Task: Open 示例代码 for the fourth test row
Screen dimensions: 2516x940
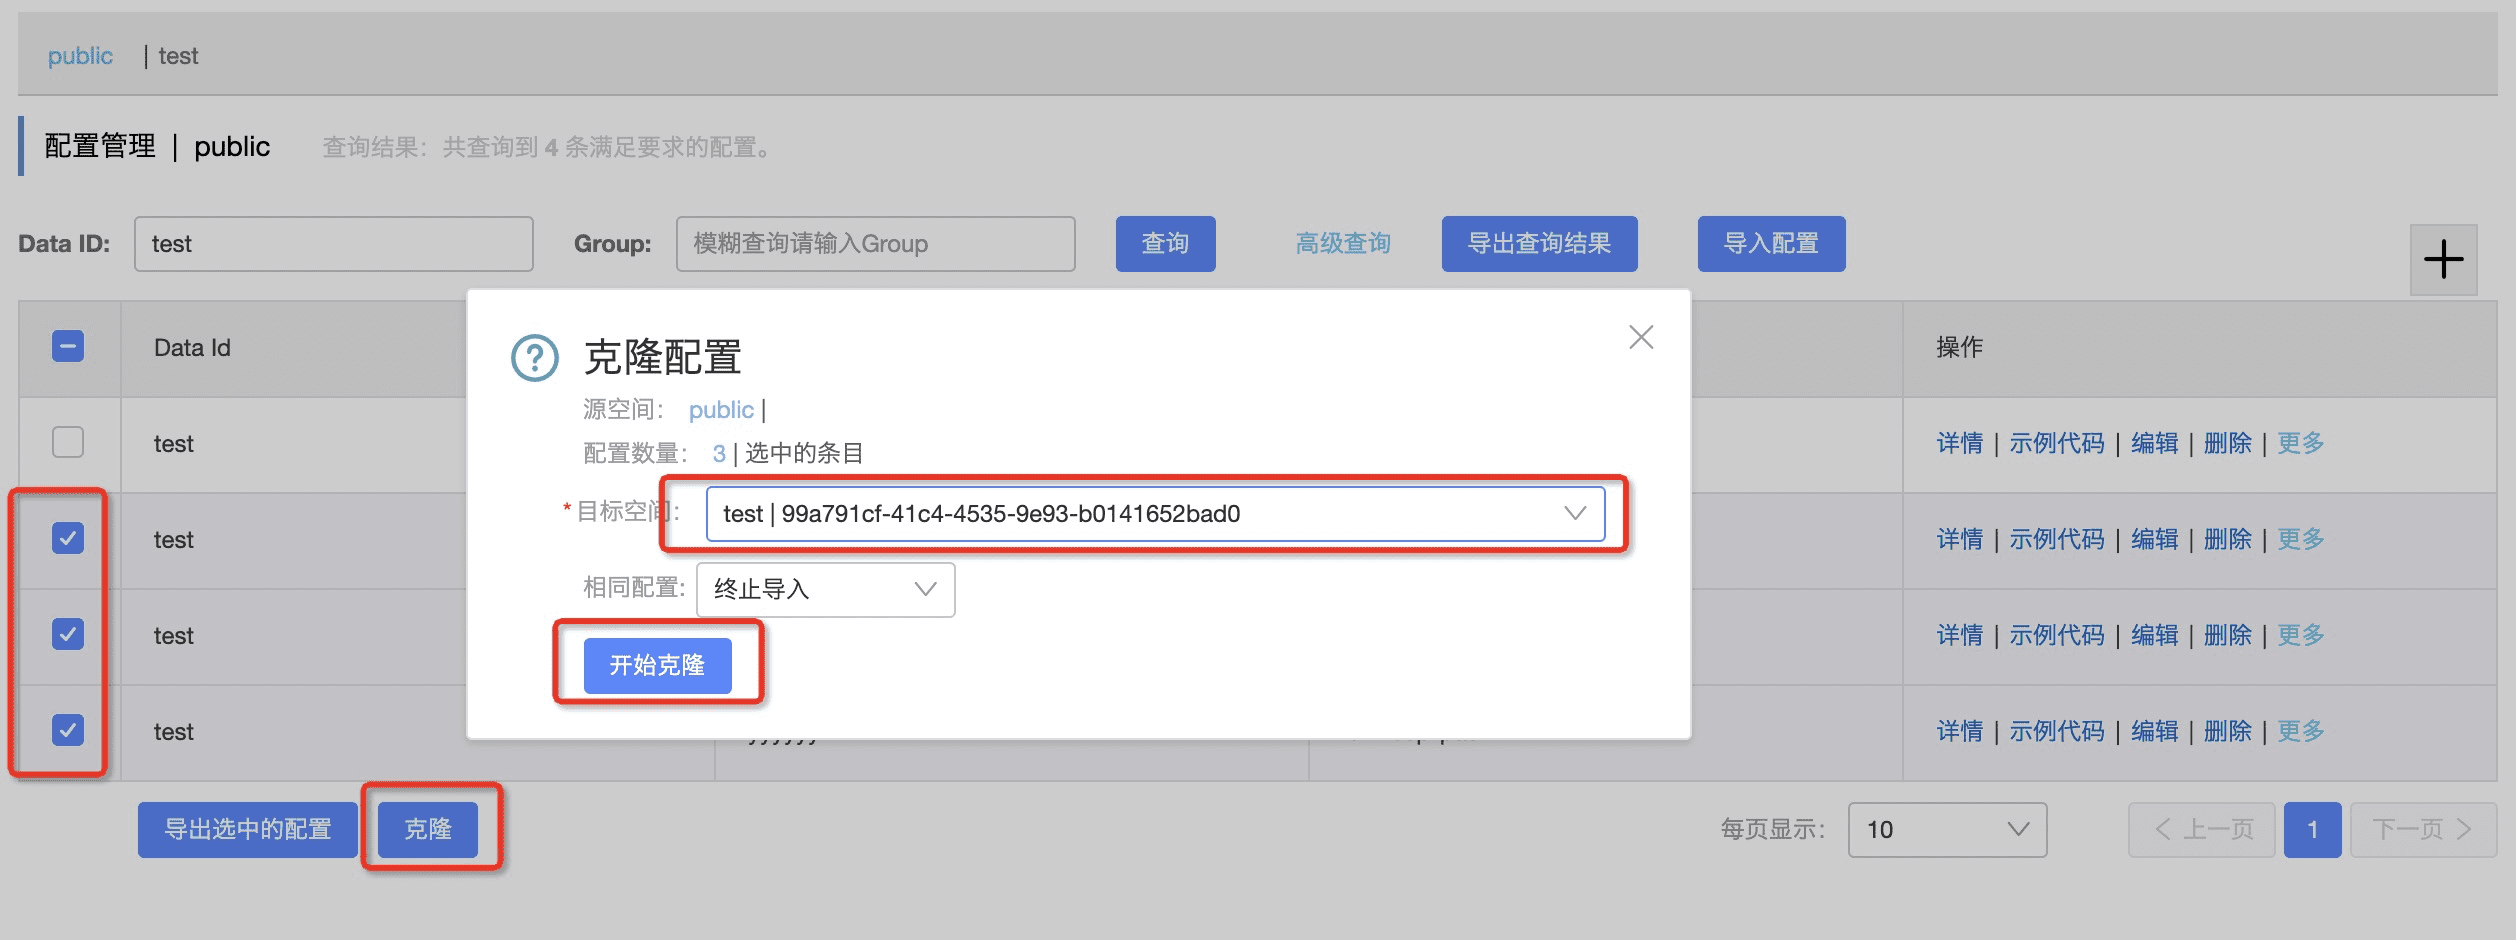Action: [x=2057, y=730]
